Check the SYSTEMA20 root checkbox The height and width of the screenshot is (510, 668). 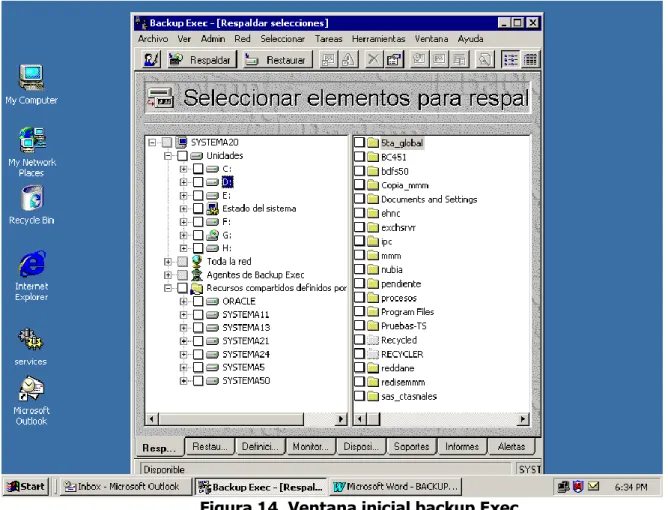(167, 142)
